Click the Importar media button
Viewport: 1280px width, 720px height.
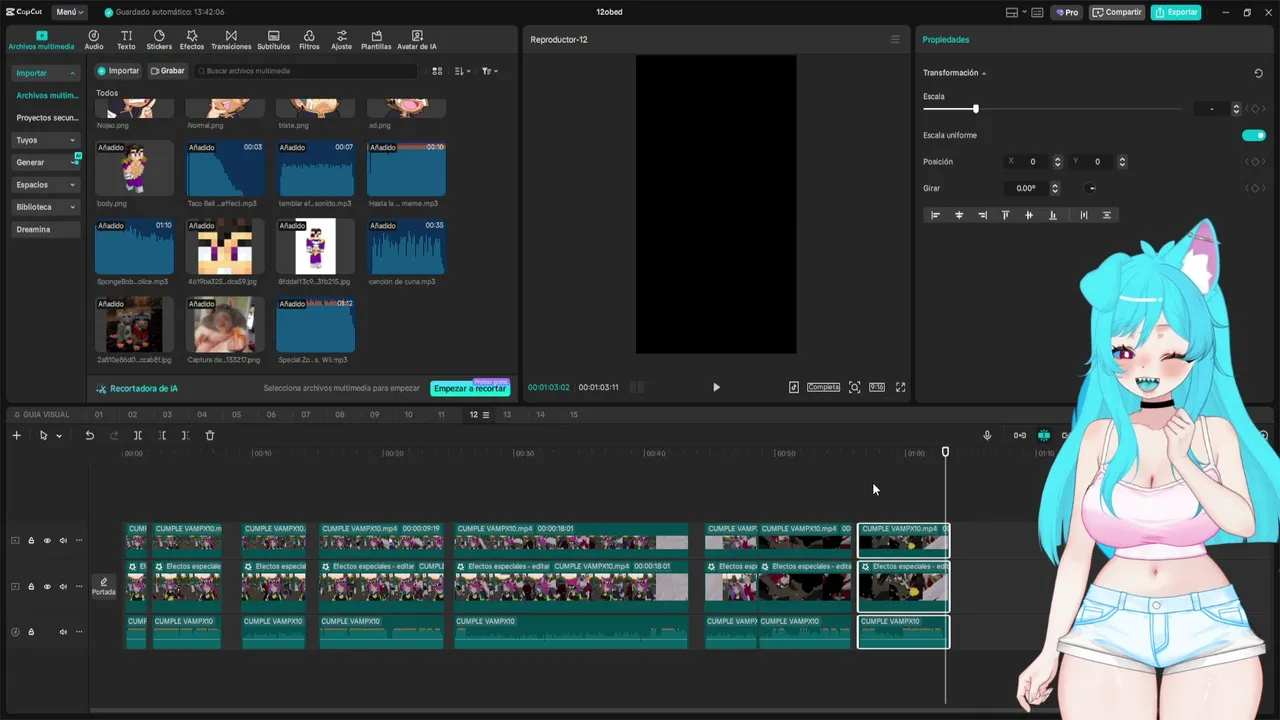coord(118,71)
